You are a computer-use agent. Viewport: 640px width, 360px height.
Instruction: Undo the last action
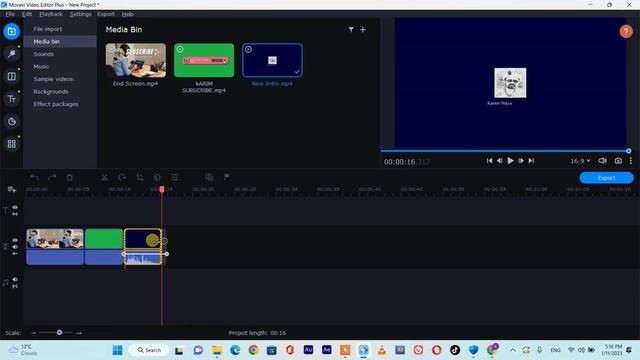[35, 177]
